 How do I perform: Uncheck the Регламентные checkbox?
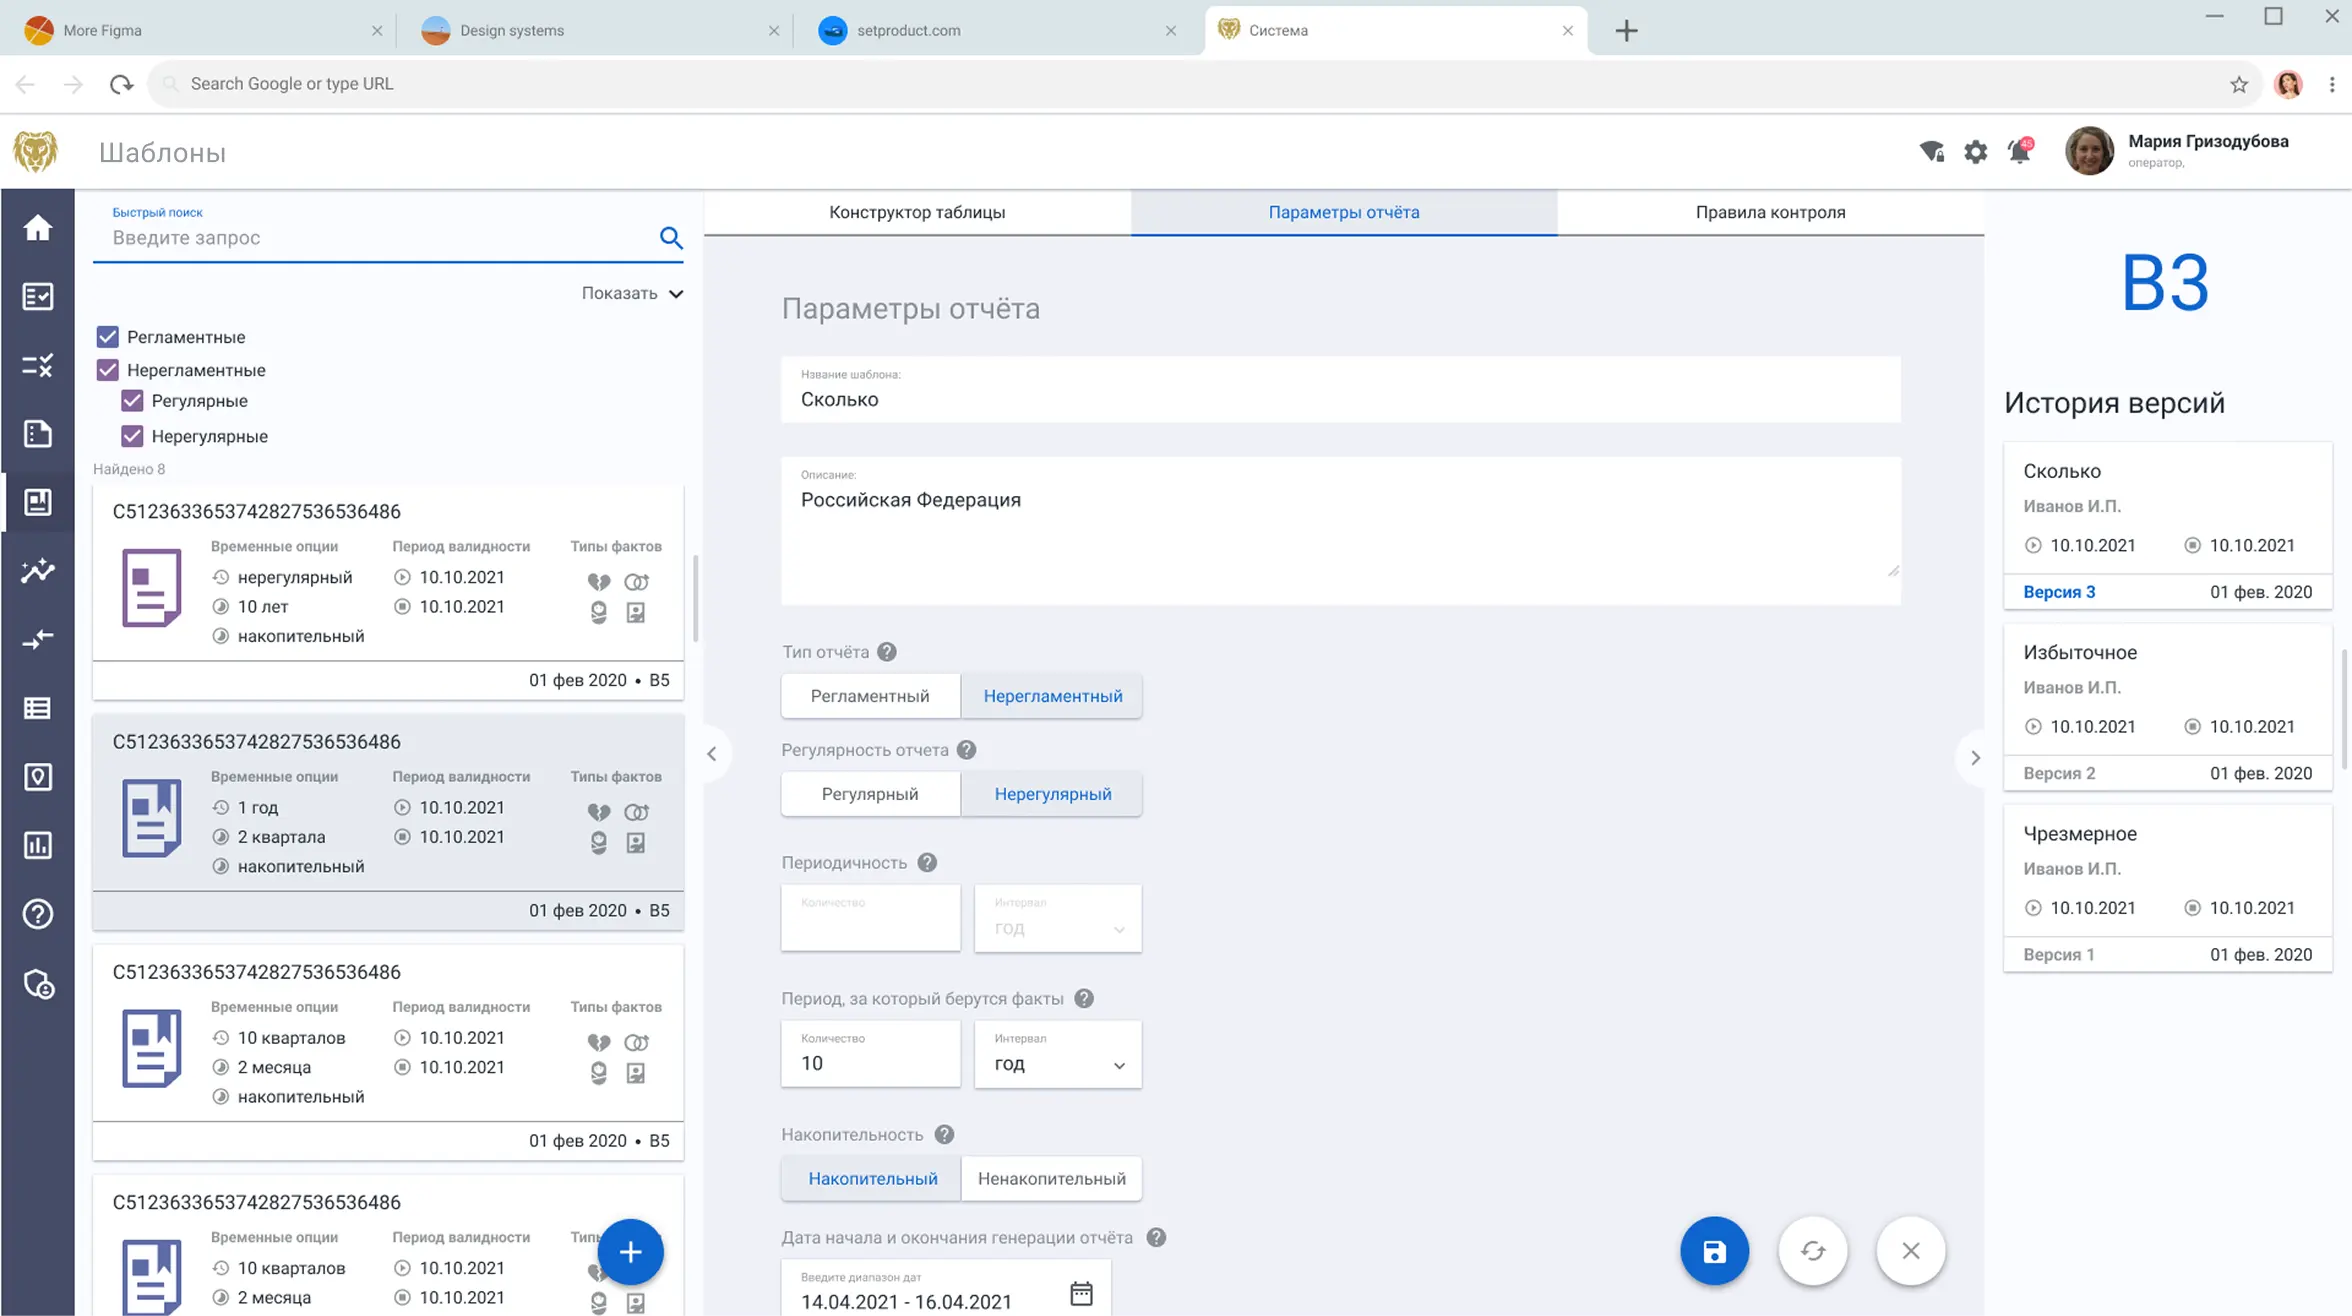[x=107, y=336]
